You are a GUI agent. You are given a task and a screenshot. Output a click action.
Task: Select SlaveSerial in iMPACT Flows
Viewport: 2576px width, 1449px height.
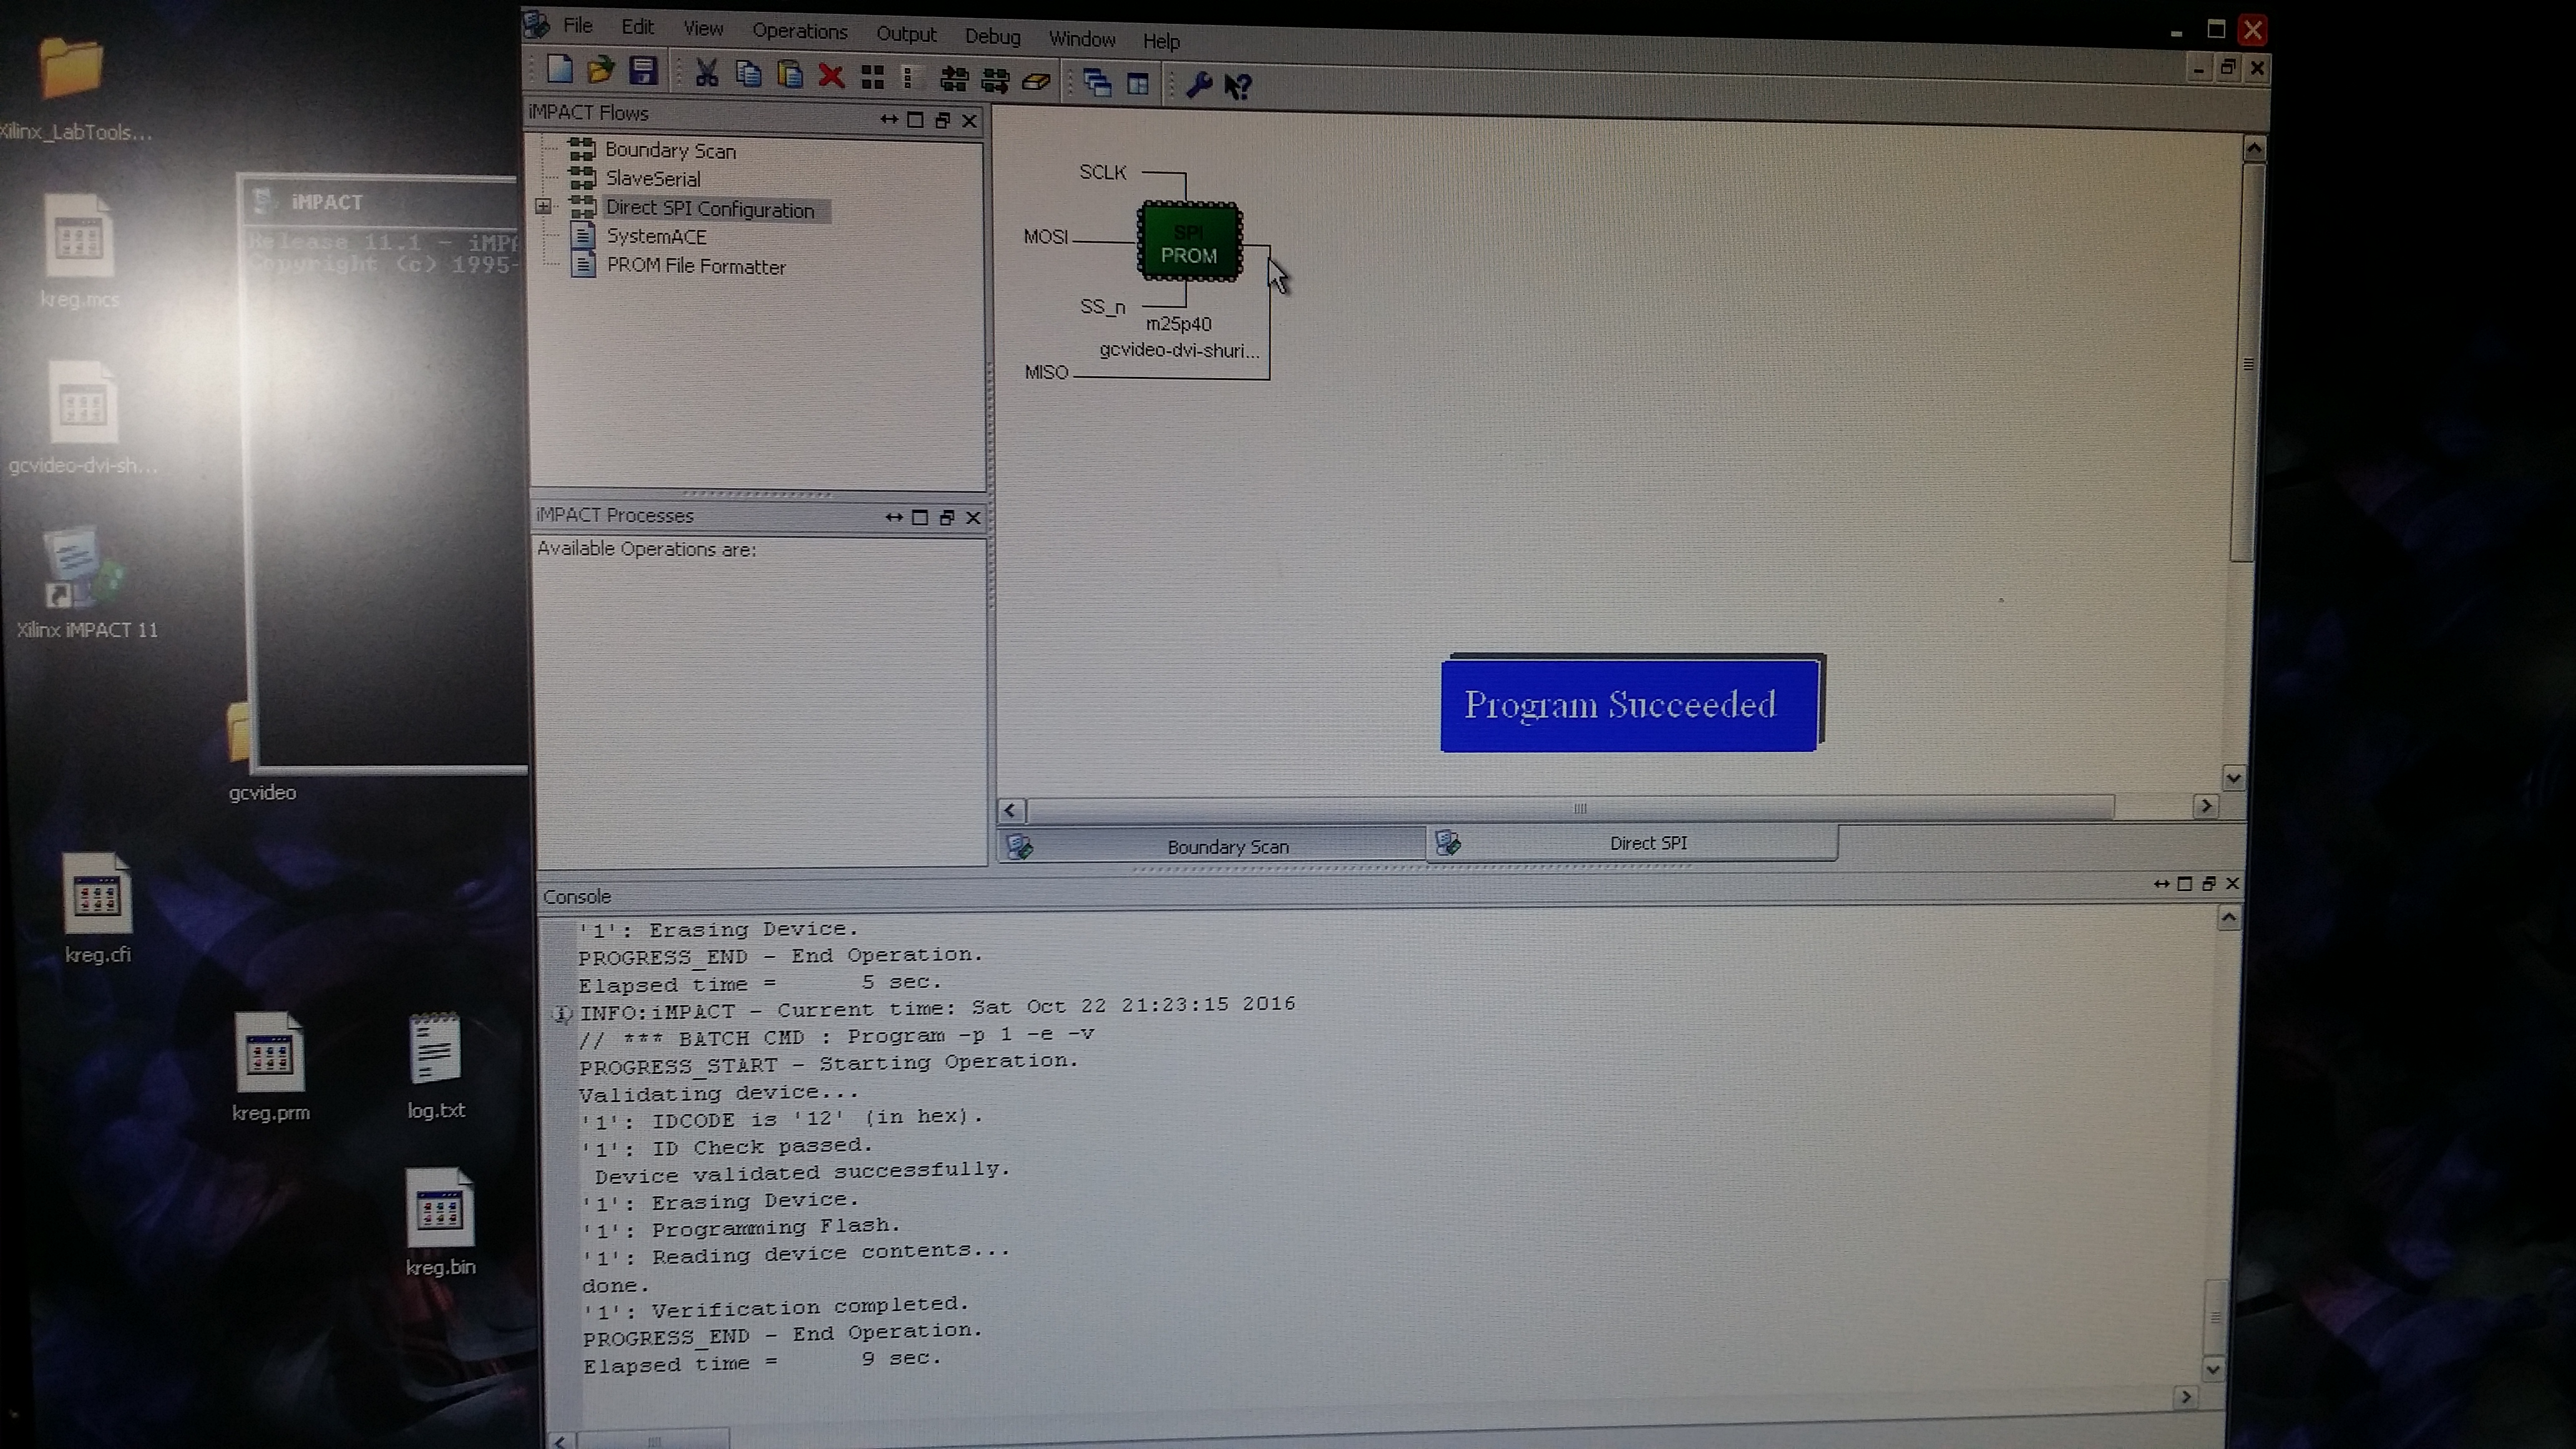coord(653,179)
